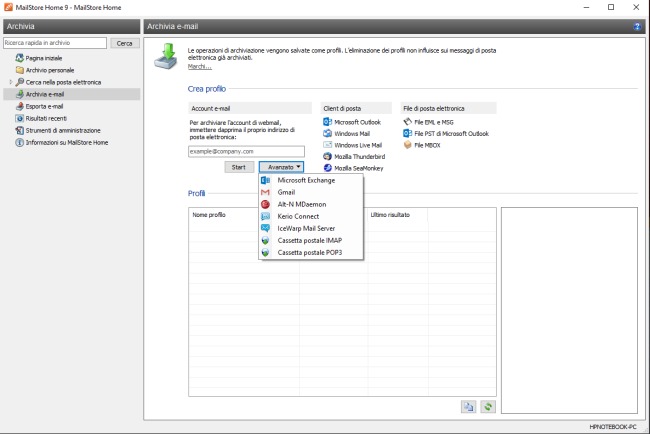This screenshot has width=650, height=434.
Task: Click the Strumenti di amministrazione icon
Action: 19,130
